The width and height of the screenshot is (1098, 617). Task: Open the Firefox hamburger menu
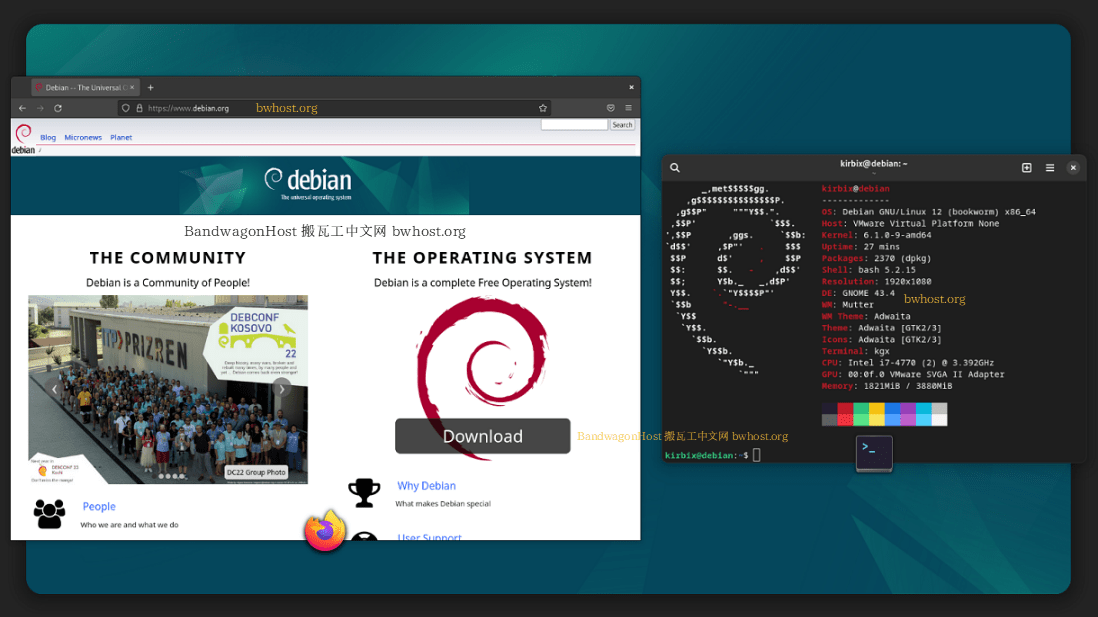(x=628, y=108)
